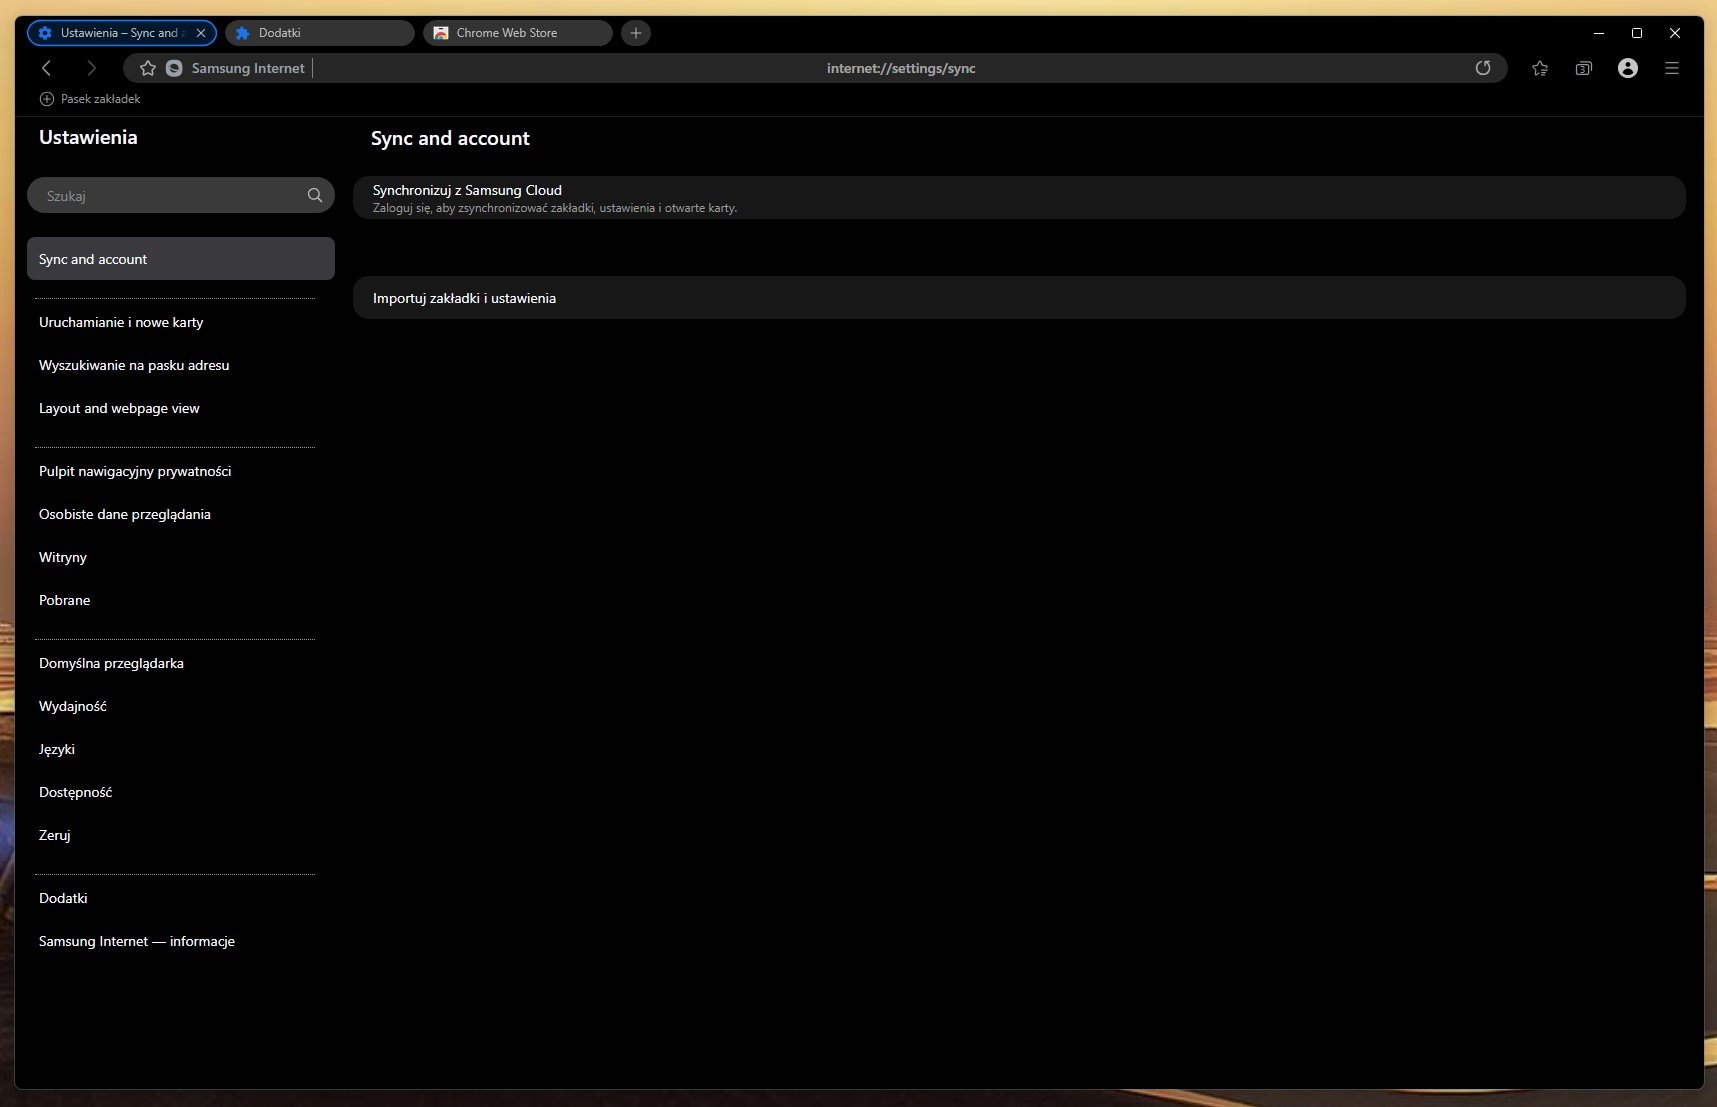Click the Sync and account page heading
The image size is (1717, 1107).
[x=450, y=138]
